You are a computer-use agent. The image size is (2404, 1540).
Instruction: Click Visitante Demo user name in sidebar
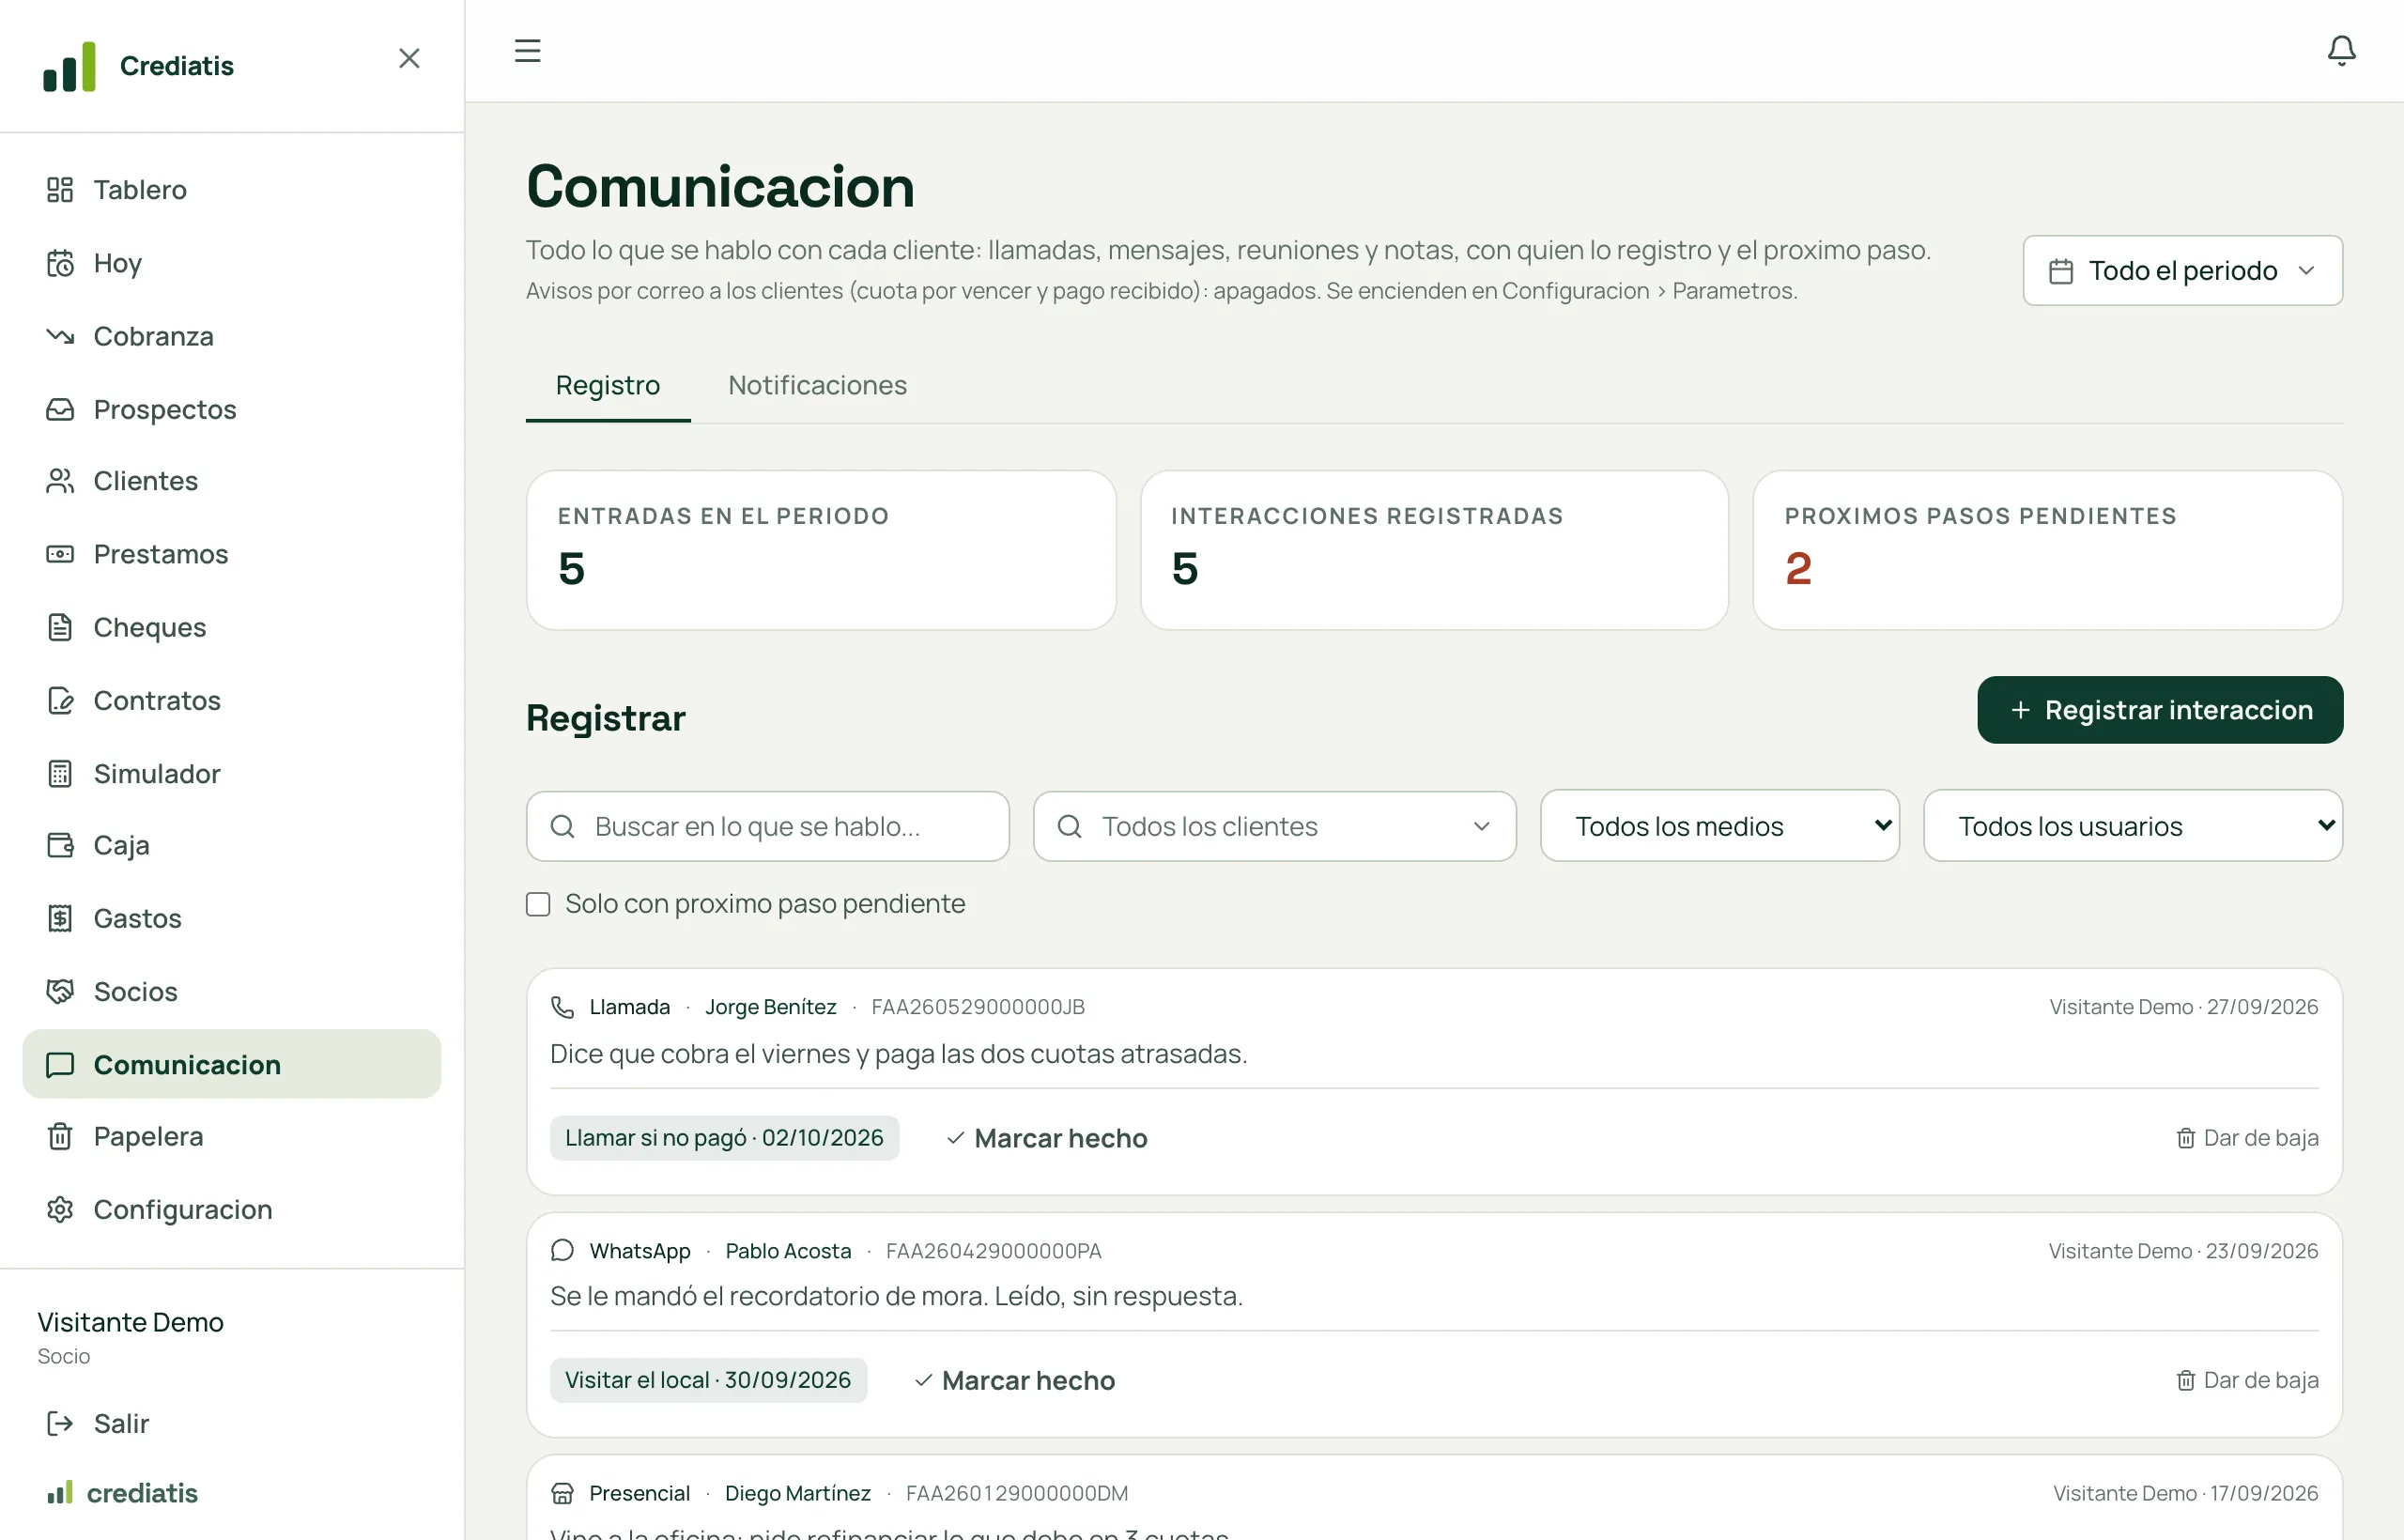tap(130, 1321)
